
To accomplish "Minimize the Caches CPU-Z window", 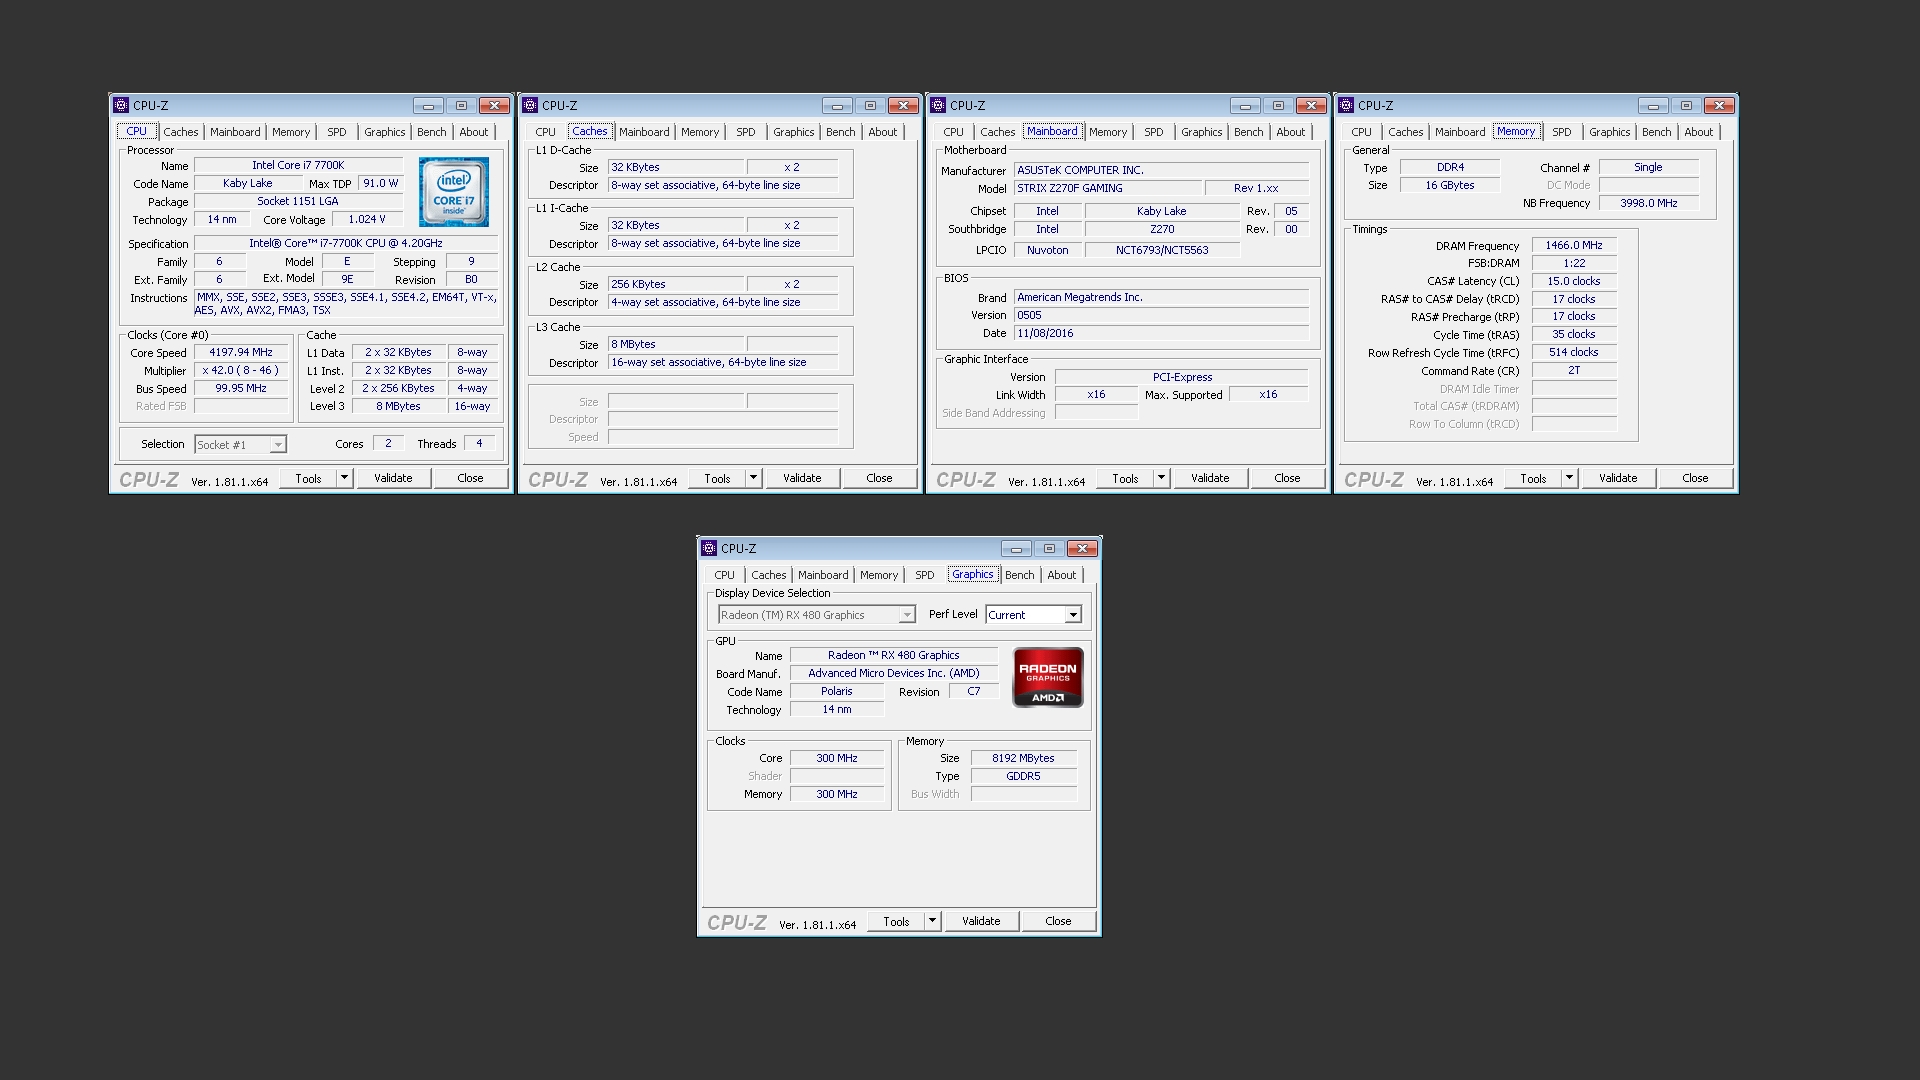I will (837, 105).
